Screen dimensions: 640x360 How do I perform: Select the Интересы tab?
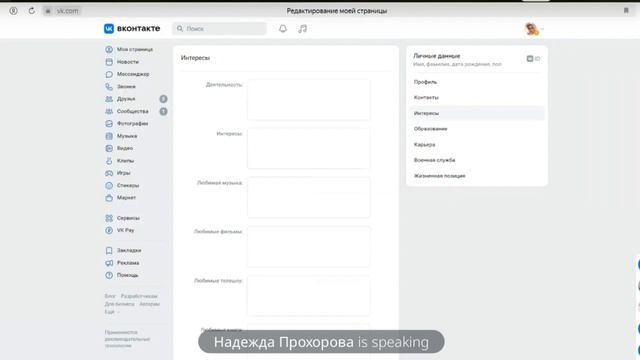pos(477,113)
